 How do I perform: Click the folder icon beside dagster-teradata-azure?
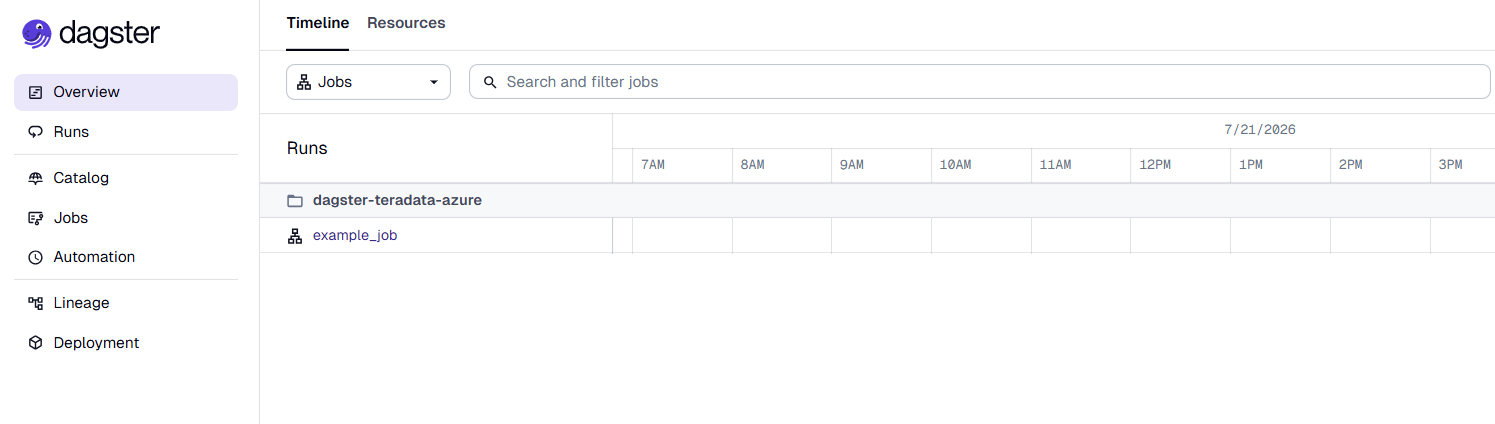tap(295, 201)
